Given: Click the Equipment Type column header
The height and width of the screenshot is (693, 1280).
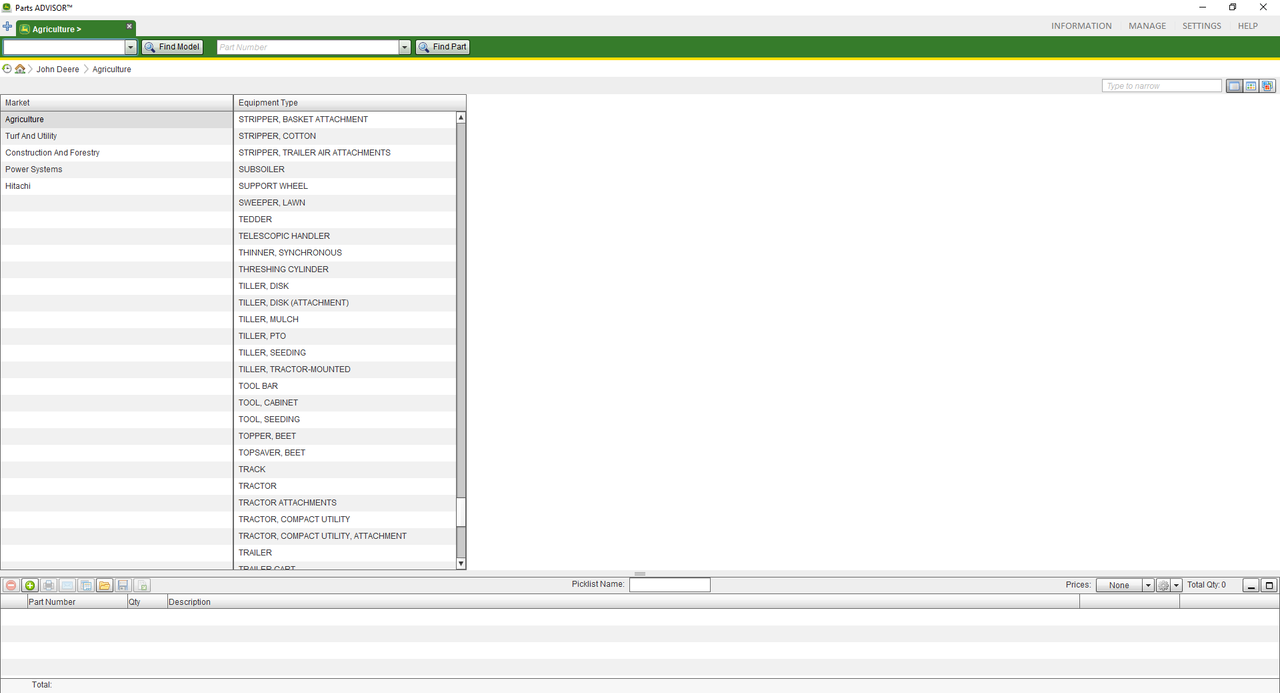Looking at the screenshot, I should (x=349, y=103).
